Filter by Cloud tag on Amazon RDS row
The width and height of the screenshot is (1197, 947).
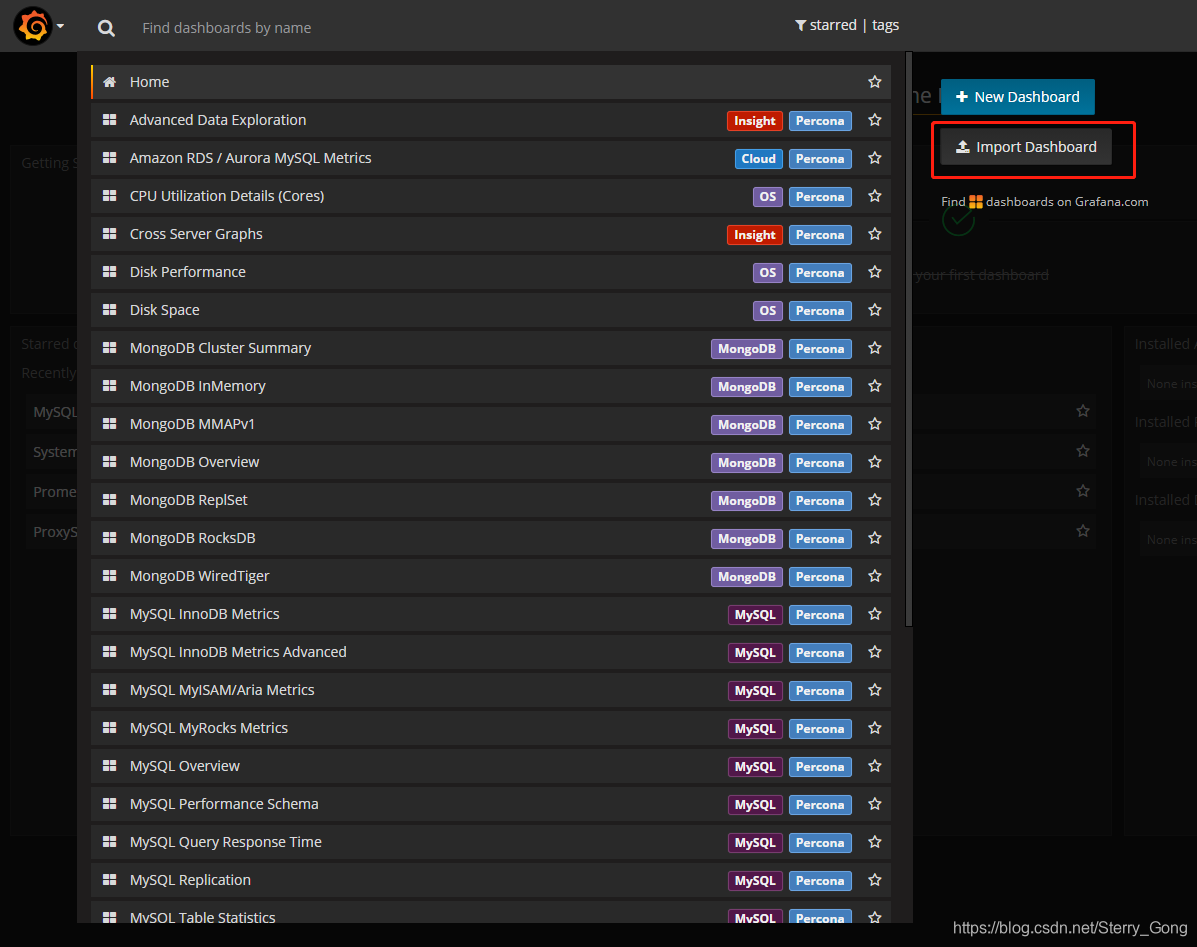(758, 159)
